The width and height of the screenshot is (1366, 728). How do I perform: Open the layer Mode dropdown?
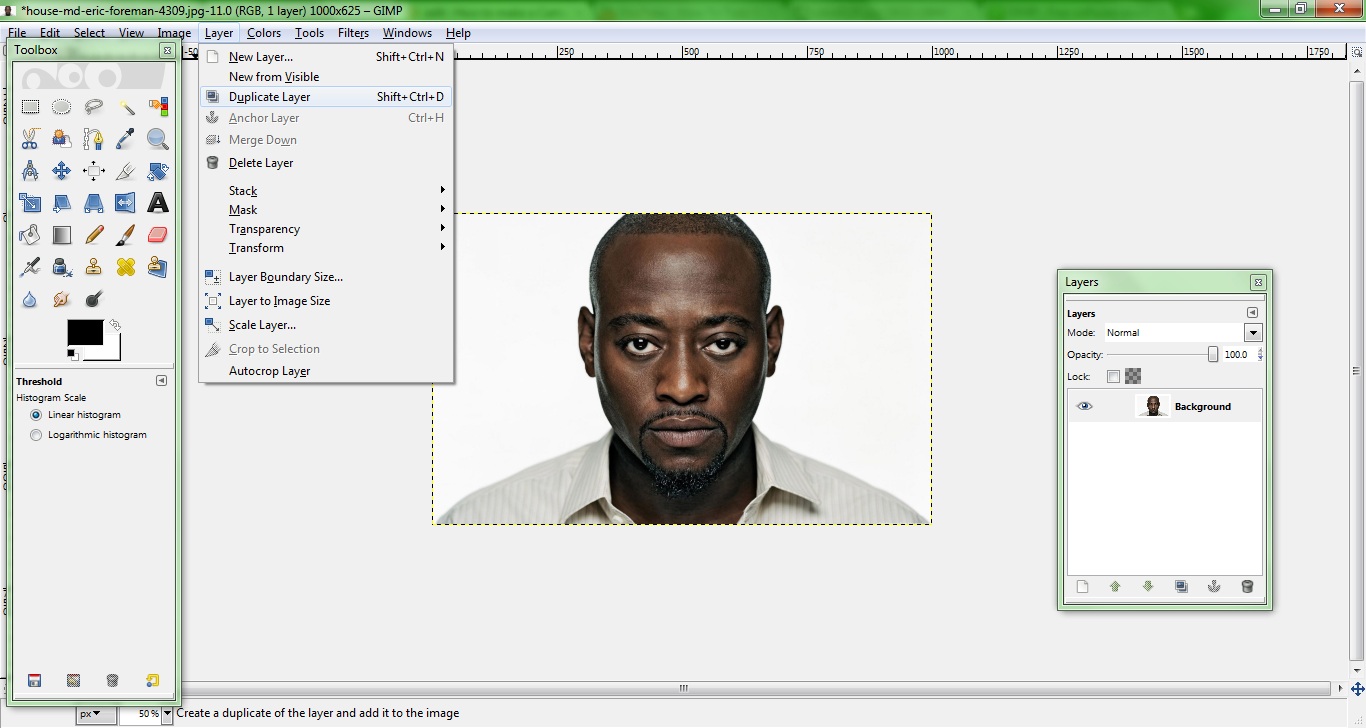[x=1182, y=333]
